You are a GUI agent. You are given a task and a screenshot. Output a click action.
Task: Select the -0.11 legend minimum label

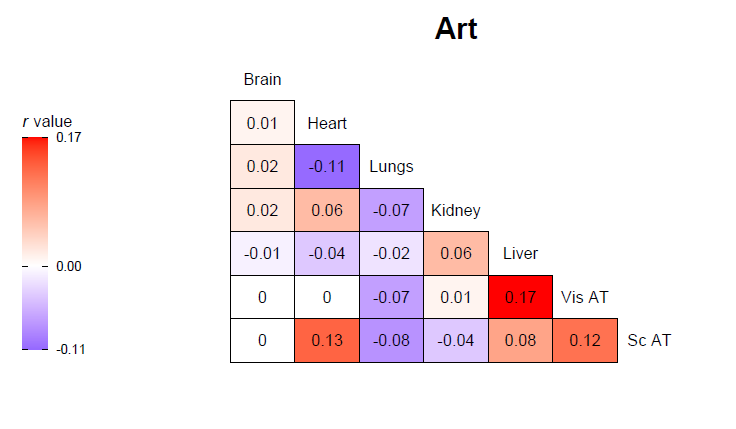69,349
